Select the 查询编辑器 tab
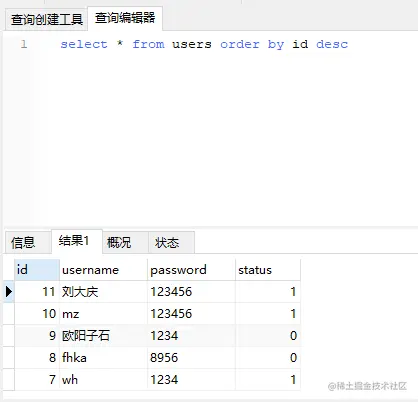Image resolution: width=418 pixels, height=402 pixels. 125,18
